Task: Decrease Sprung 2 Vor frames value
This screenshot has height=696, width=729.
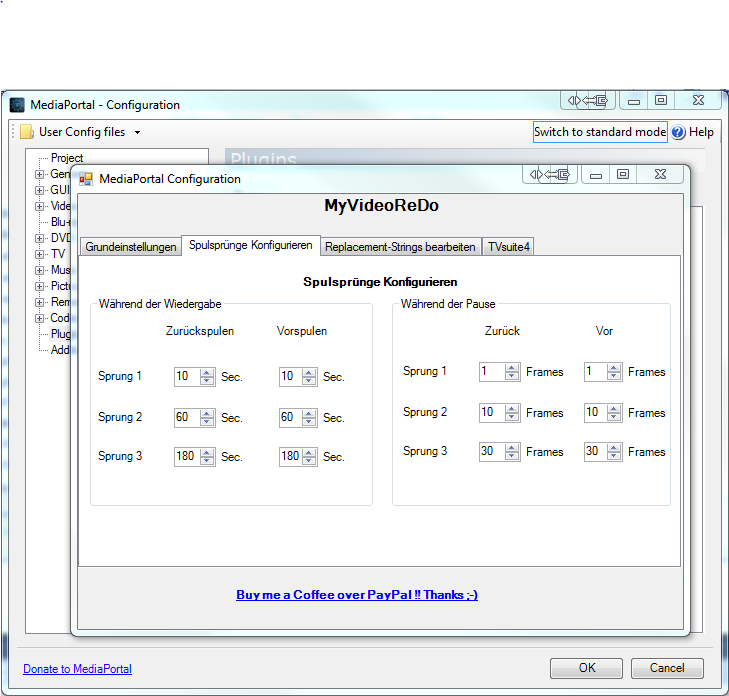Action: click(614, 417)
